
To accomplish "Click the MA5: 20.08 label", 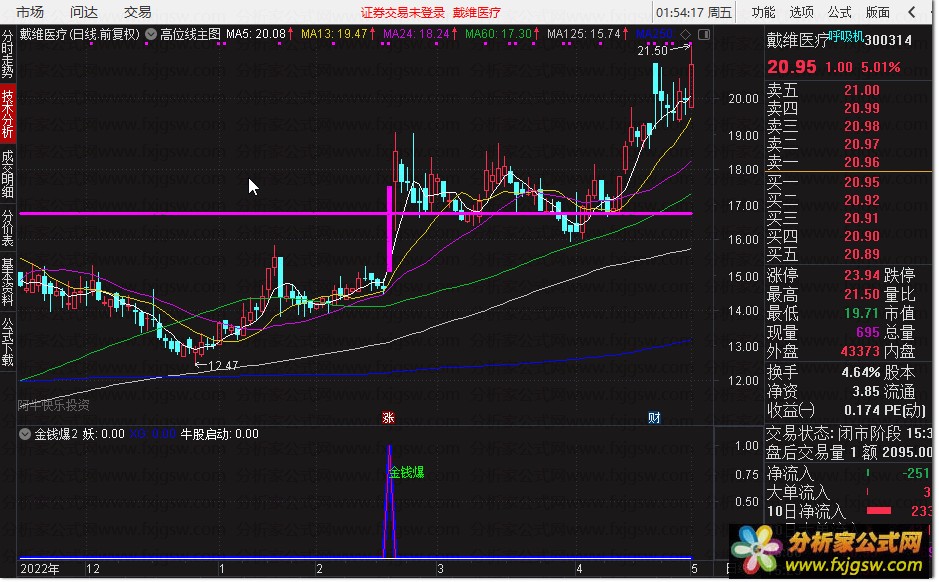I will pos(256,34).
